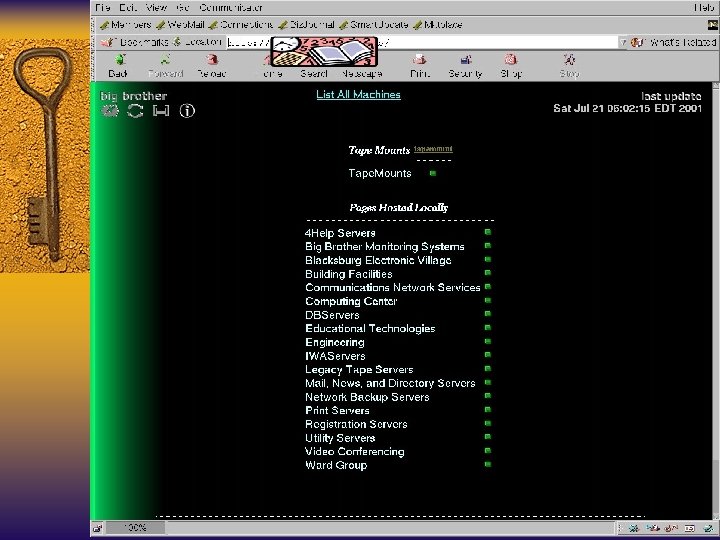This screenshot has width=720, height=540.
Task: Click the vertical page scrollbar
Action: (x=715, y=301)
